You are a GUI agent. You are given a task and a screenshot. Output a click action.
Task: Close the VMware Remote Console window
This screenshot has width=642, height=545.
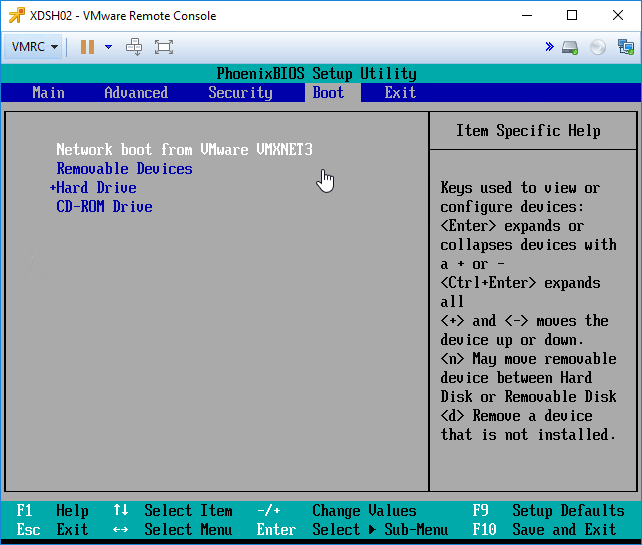(618, 16)
